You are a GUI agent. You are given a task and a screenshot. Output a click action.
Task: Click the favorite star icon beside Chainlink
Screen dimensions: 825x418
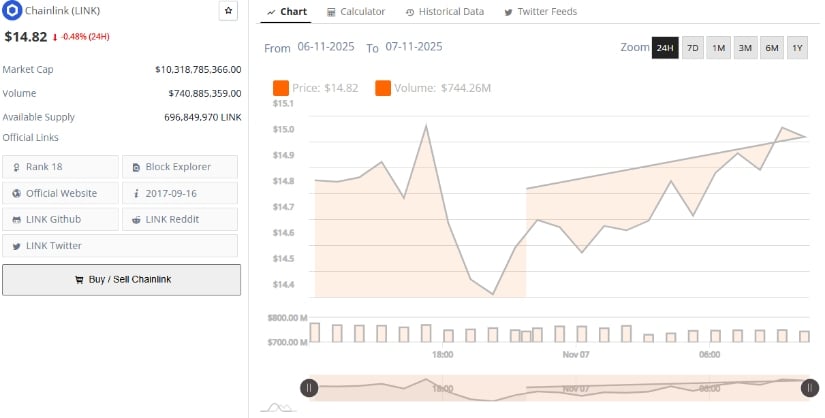[x=228, y=11]
